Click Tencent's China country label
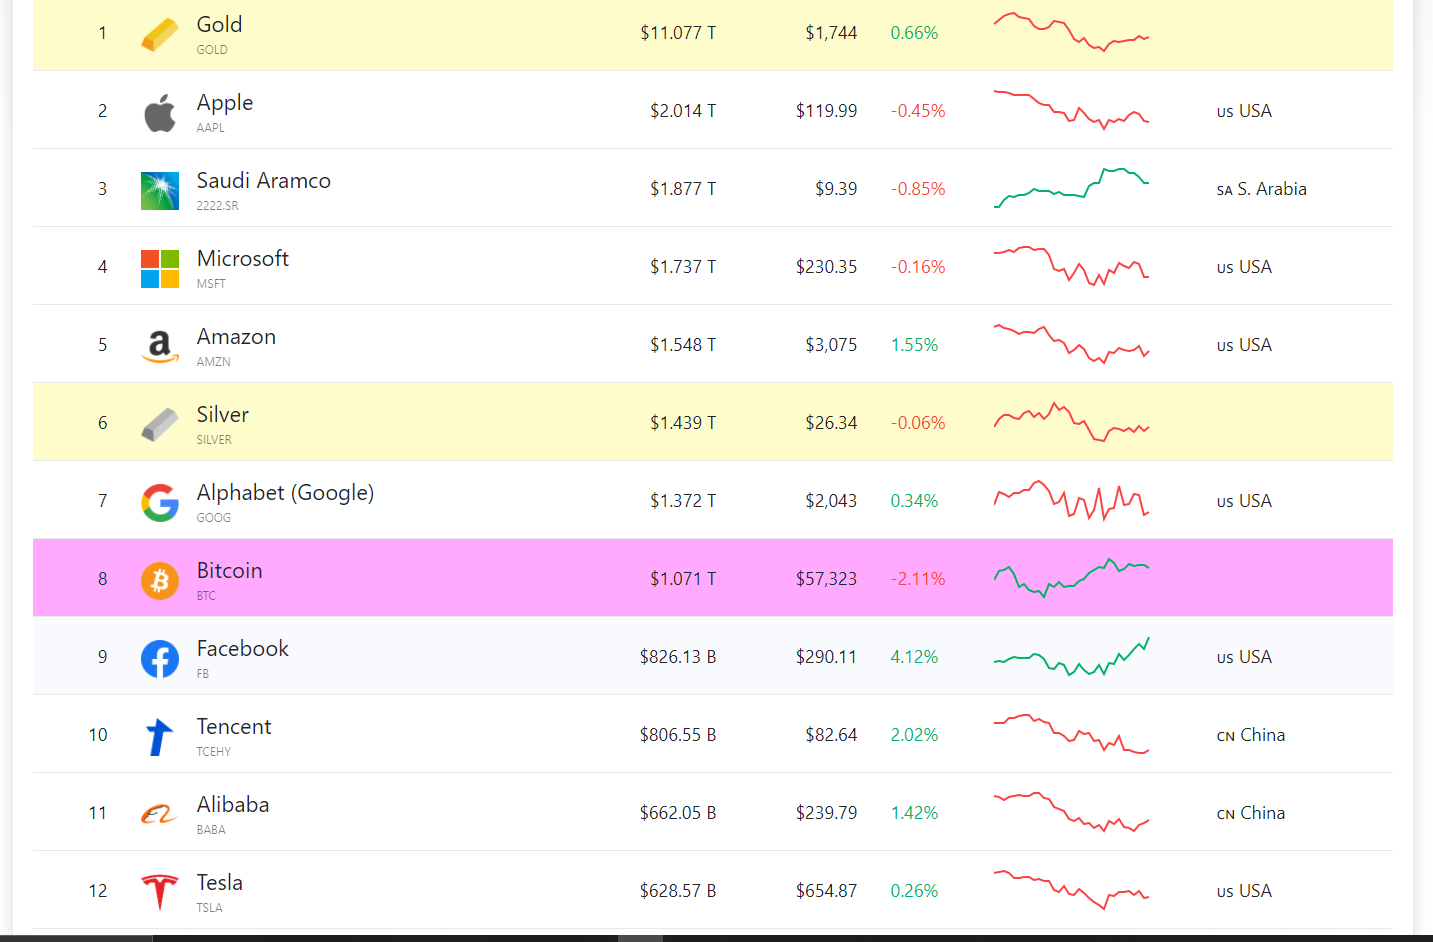The height and width of the screenshot is (942, 1433). click(1251, 735)
